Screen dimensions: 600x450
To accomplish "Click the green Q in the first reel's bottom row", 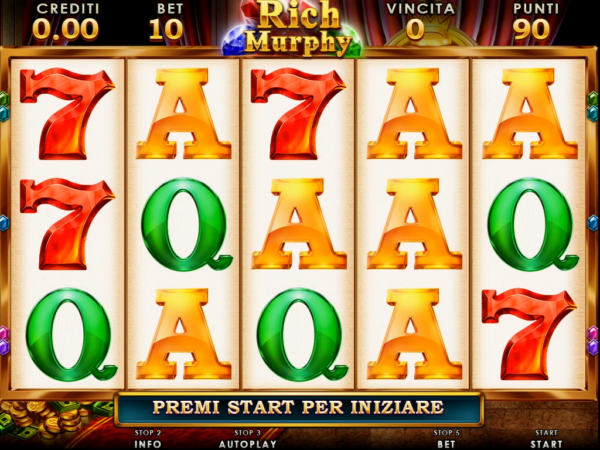I will click(x=71, y=335).
